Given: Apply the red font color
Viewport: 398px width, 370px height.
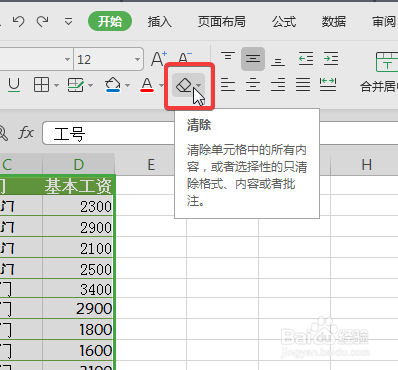Looking at the screenshot, I should click(x=147, y=85).
